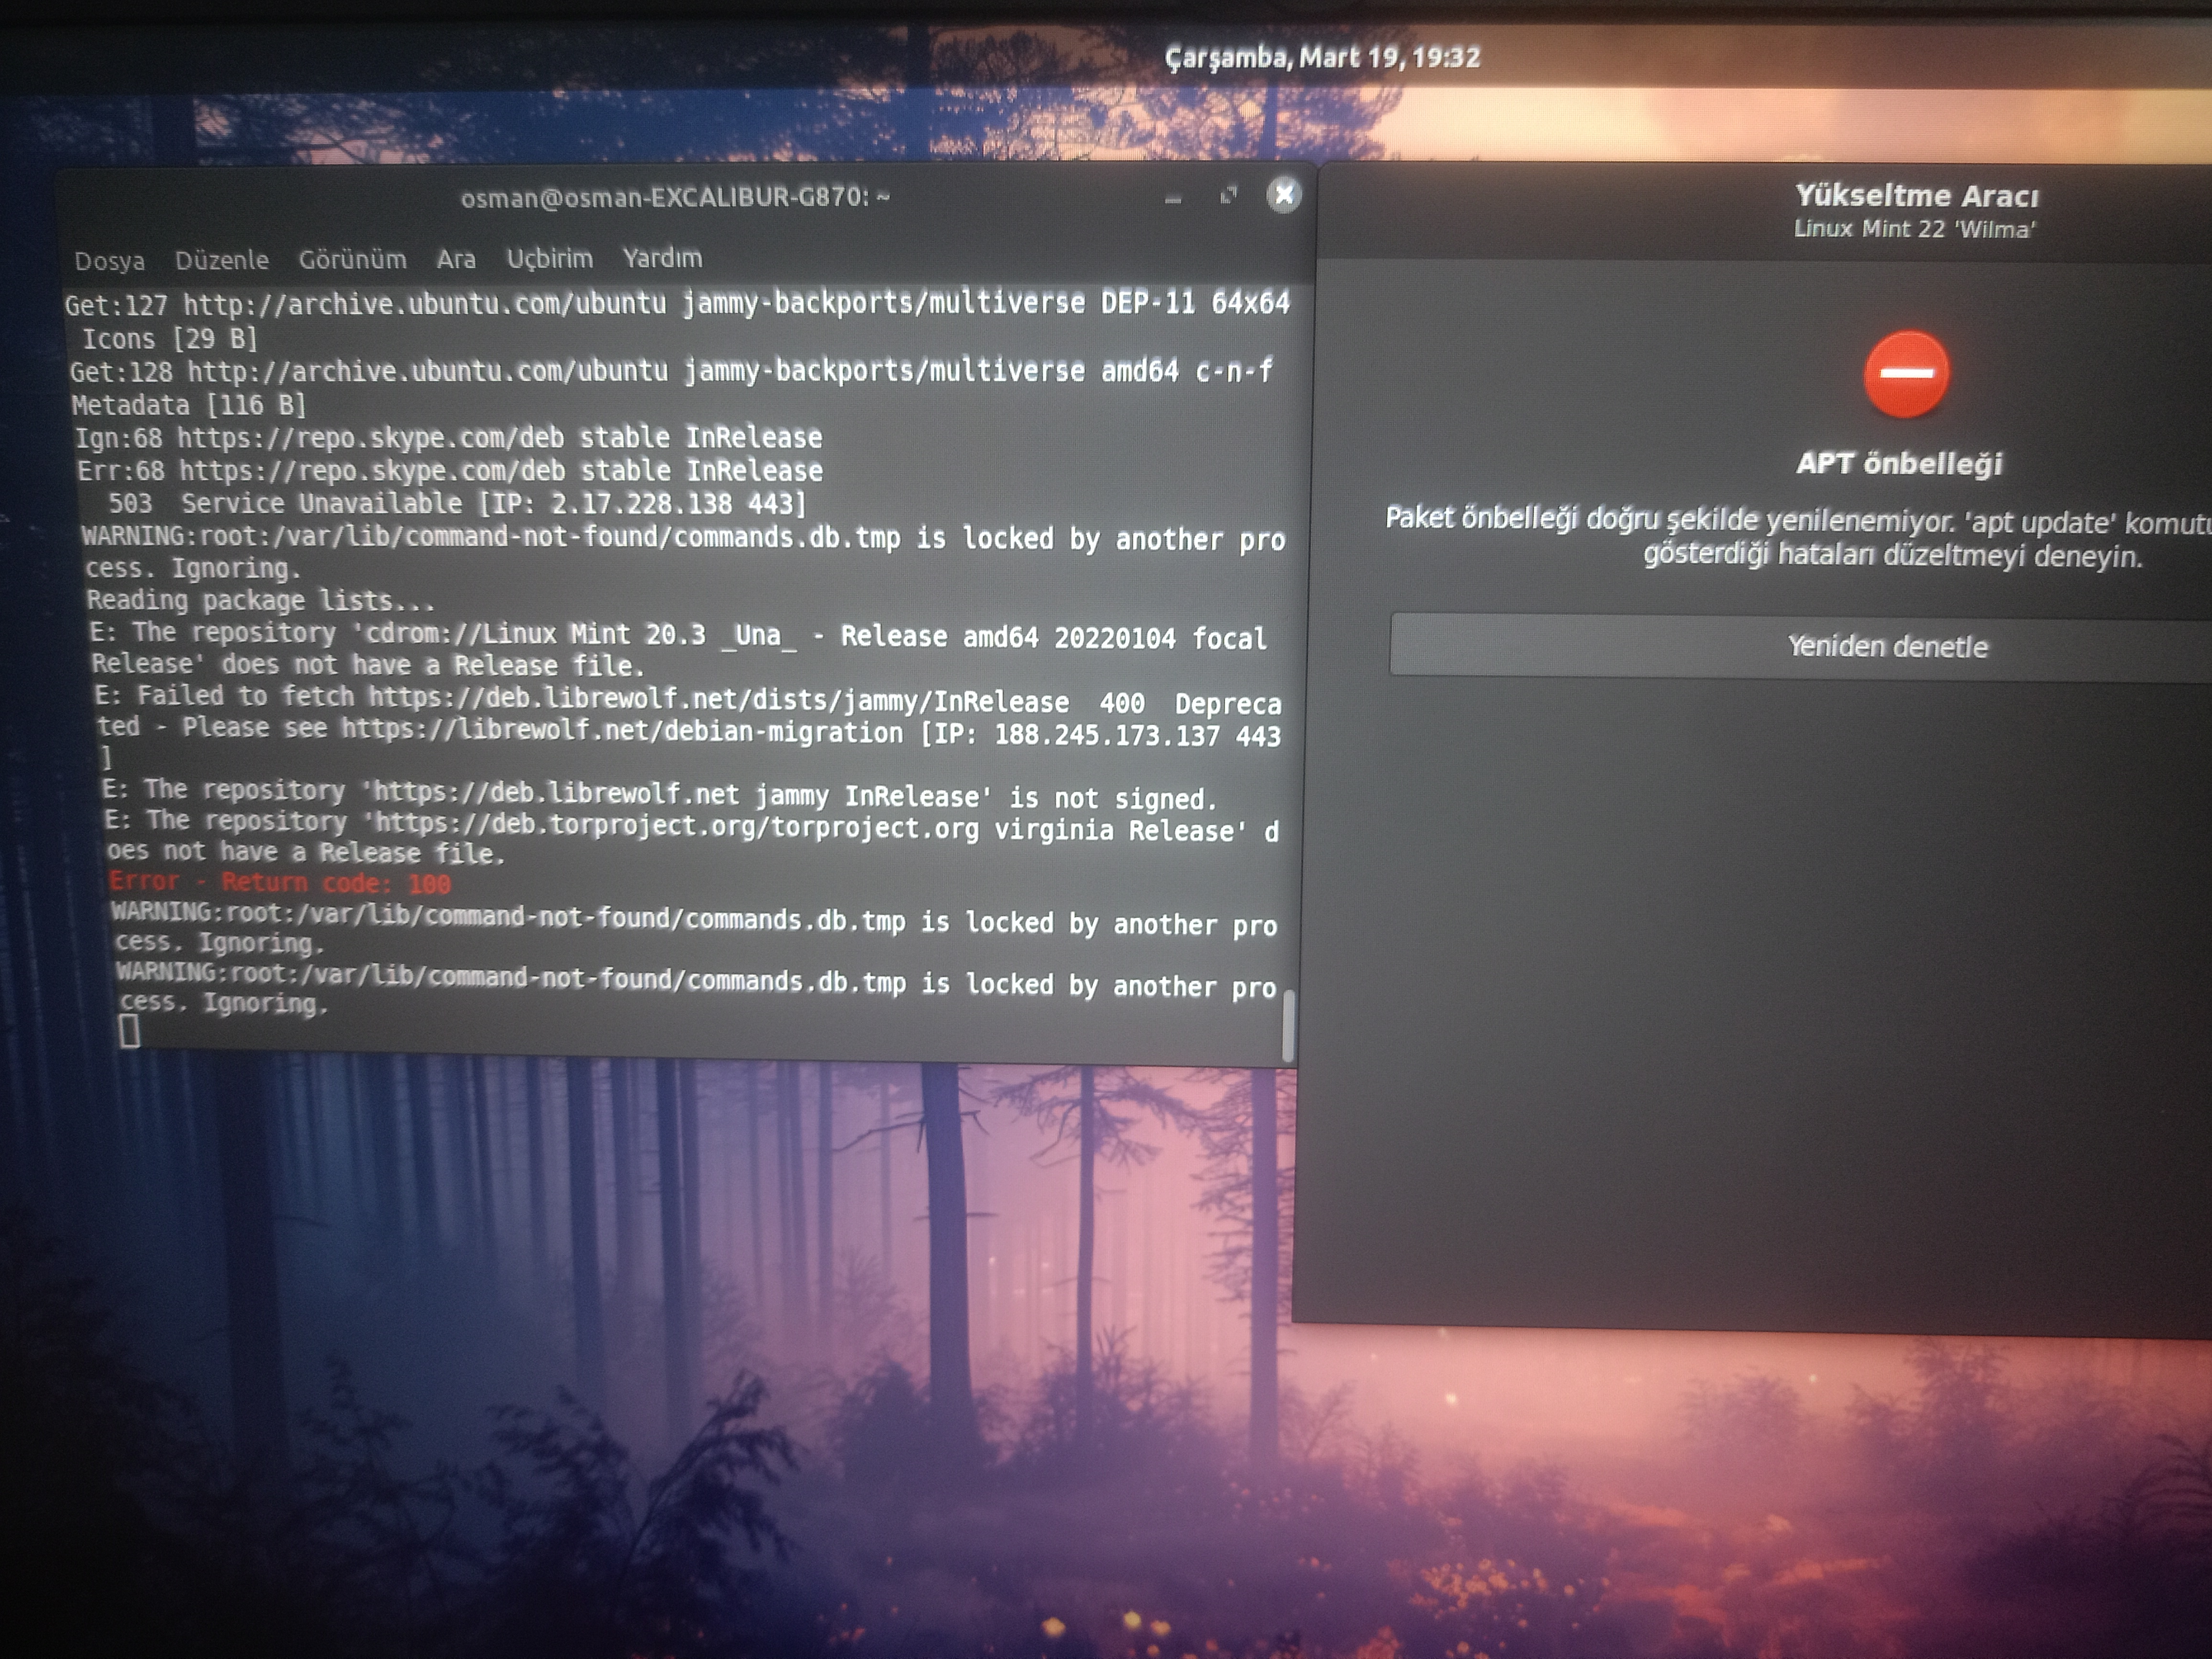Click 'Ign:68 https://repo.skype.com/deb' line
This screenshot has width=2212, height=1659.
pos(449,437)
